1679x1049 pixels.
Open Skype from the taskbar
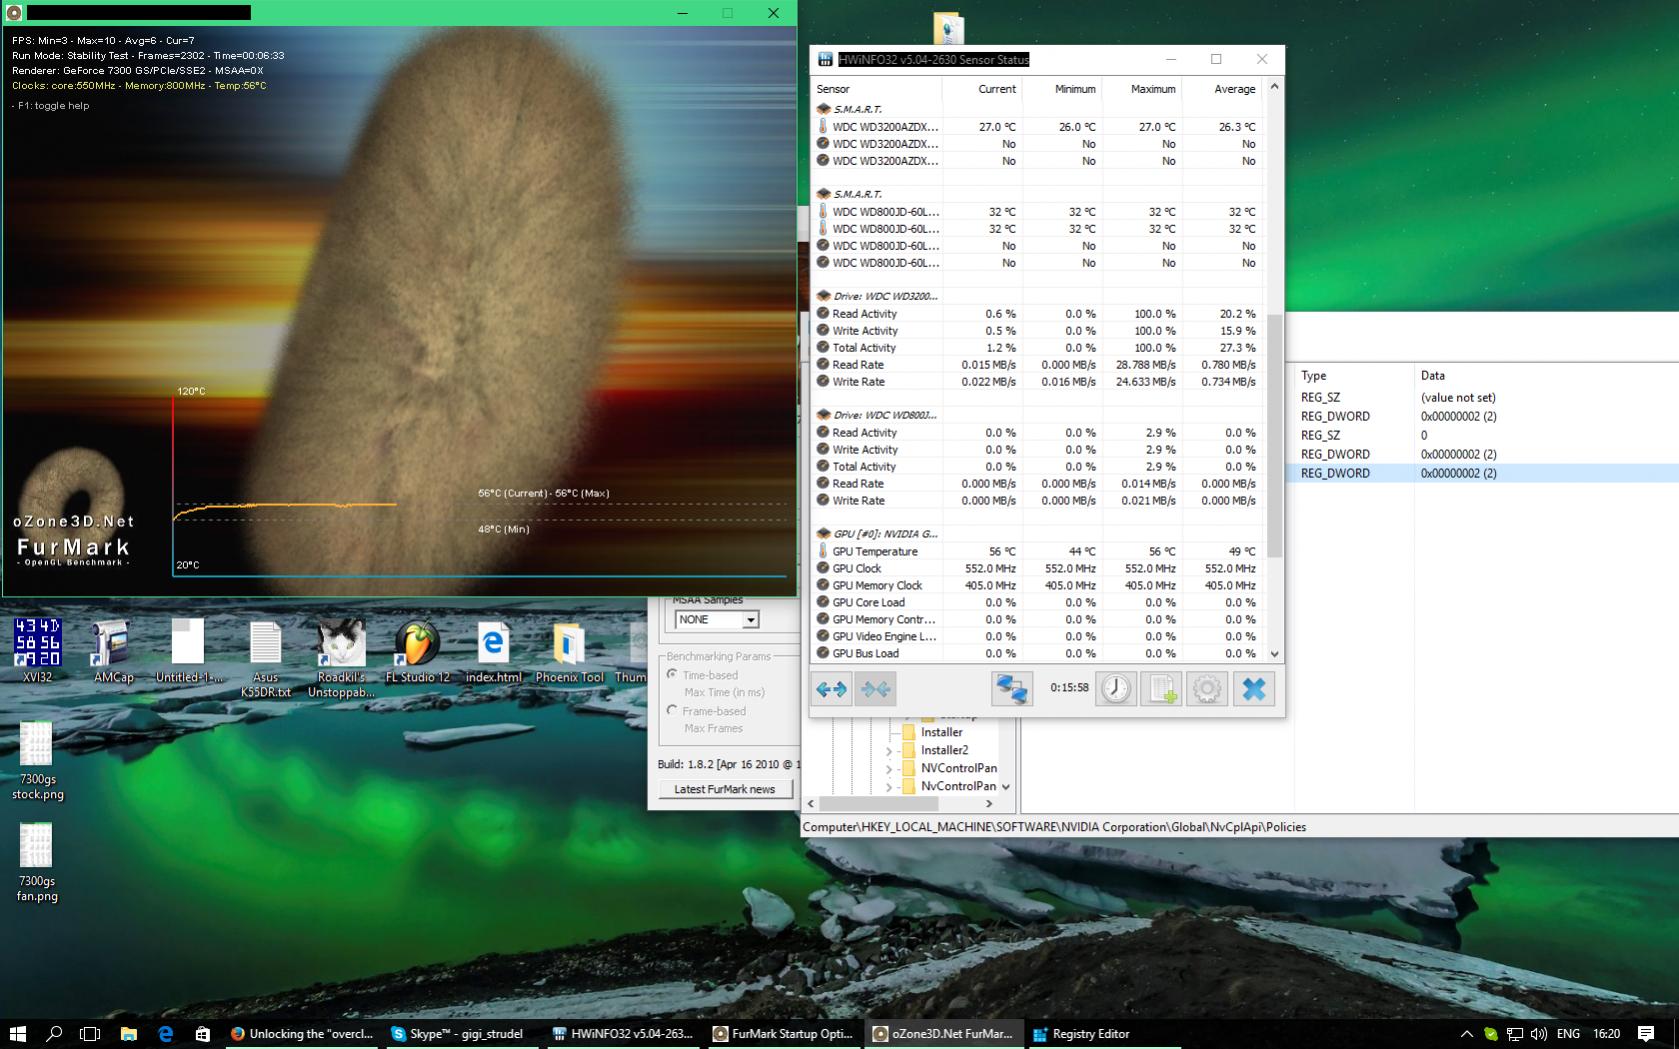(x=457, y=1034)
